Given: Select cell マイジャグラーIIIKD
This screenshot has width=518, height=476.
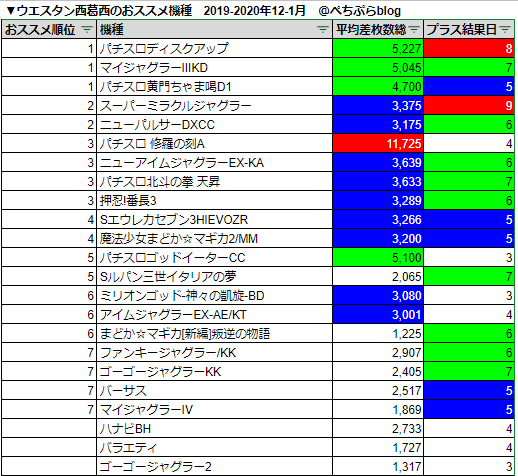Looking at the screenshot, I should 214,67.
